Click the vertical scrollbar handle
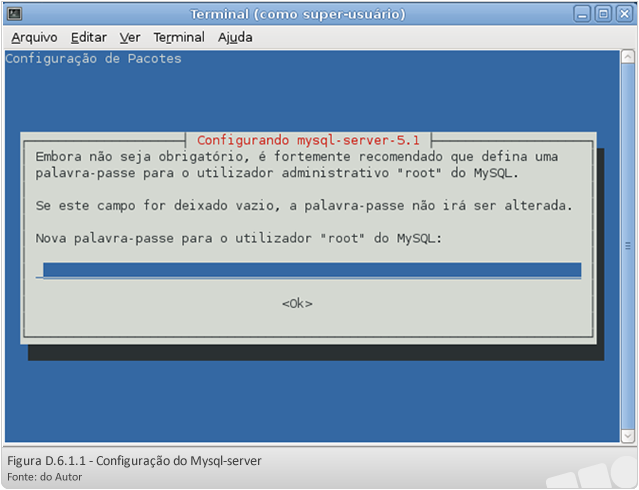The height and width of the screenshot is (490, 639). pos(628,246)
